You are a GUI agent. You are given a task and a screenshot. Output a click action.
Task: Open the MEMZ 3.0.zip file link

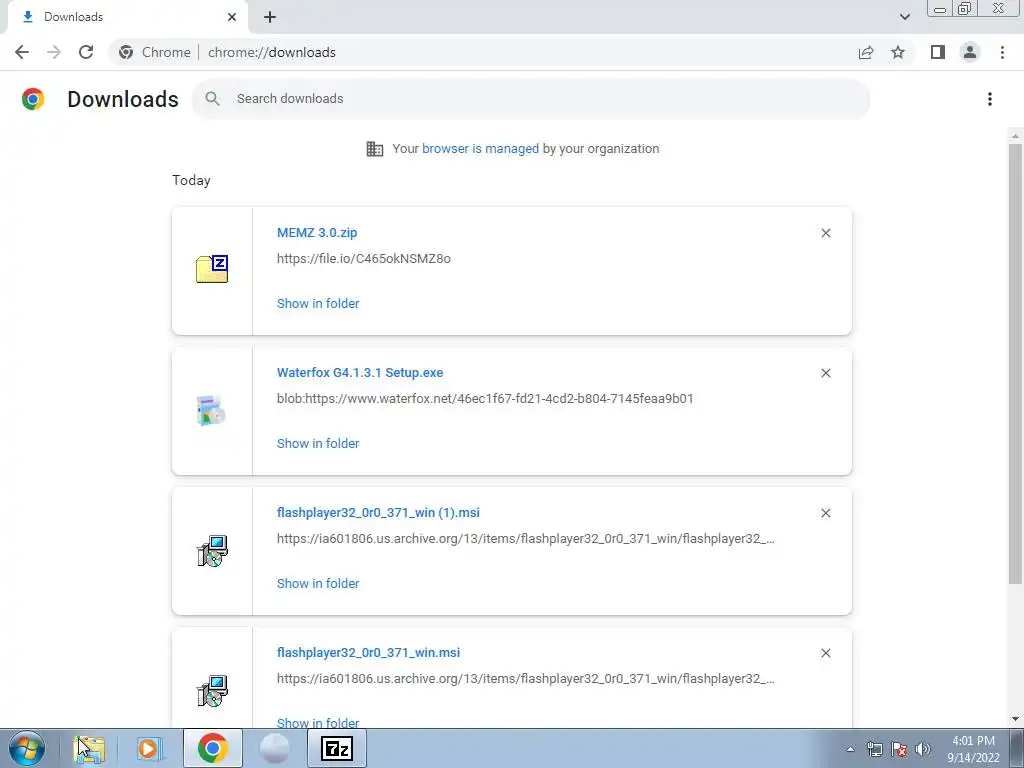click(317, 232)
